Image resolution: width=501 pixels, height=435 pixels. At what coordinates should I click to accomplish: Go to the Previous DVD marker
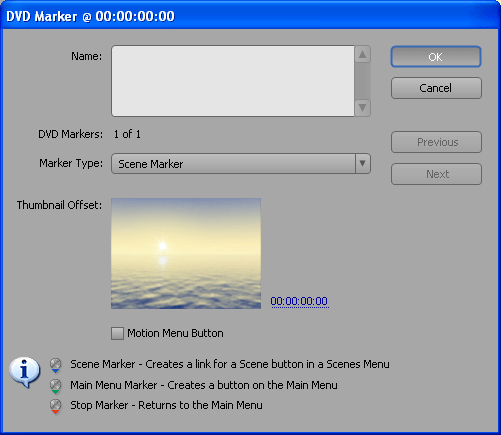pyautogui.click(x=436, y=142)
